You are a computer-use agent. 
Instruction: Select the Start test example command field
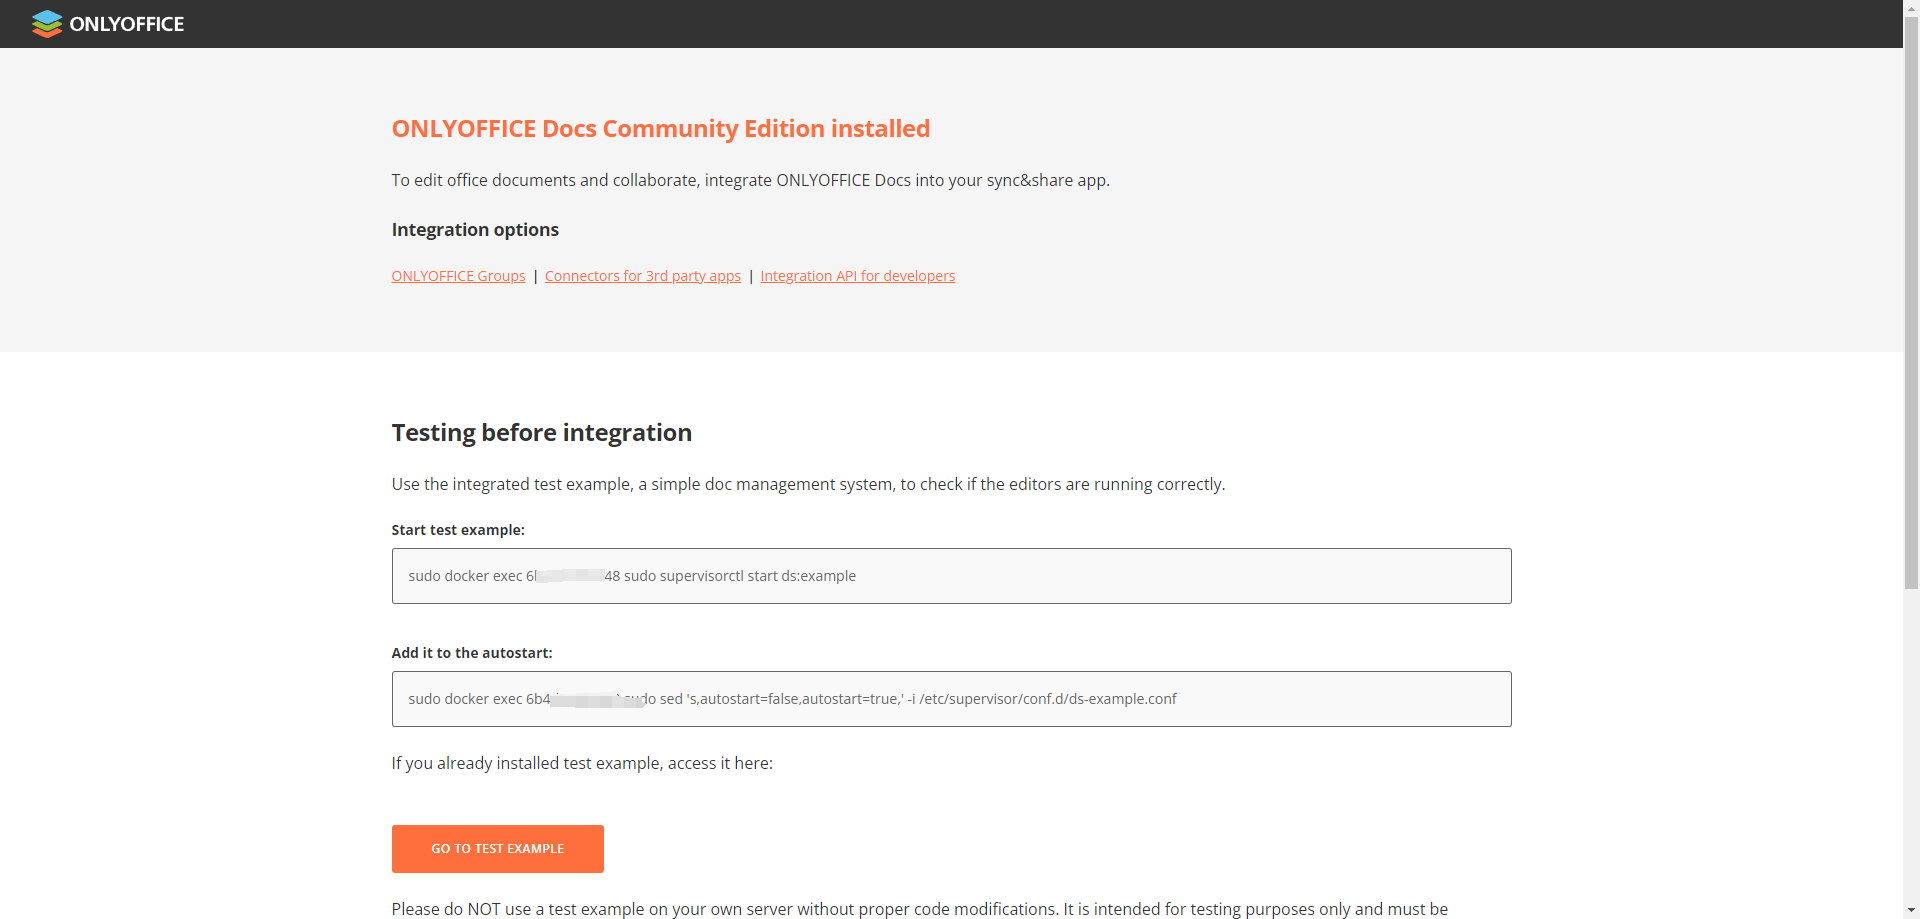pyautogui.click(x=951, y=576)
